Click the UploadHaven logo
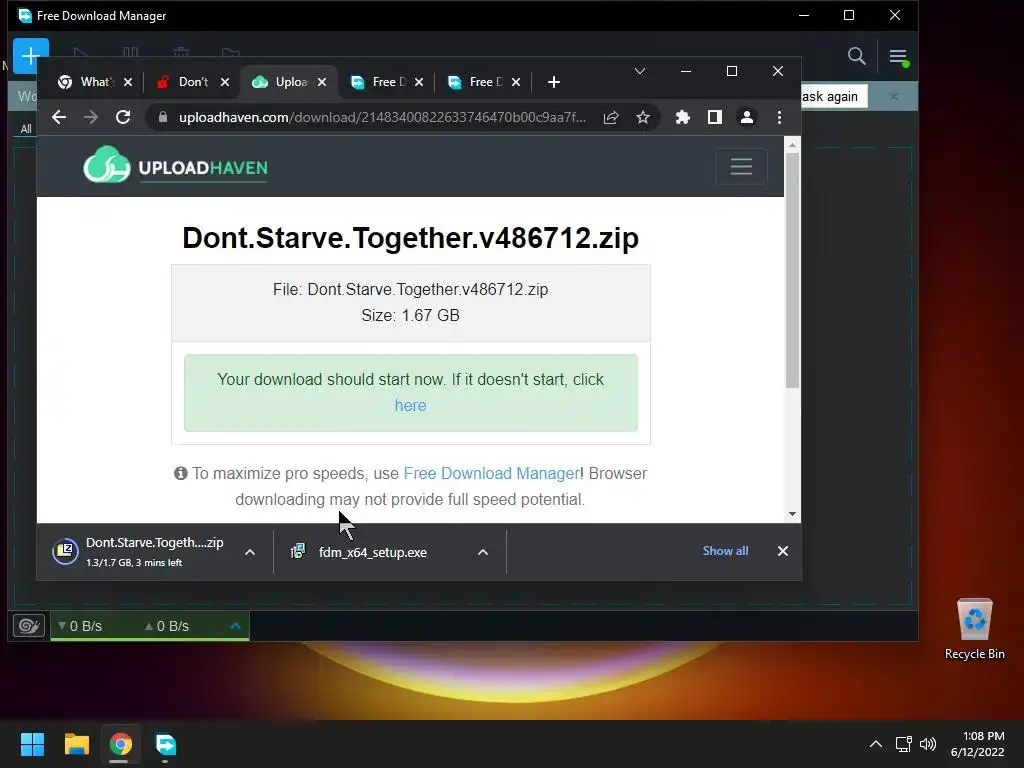 click(x=175, y=165)
